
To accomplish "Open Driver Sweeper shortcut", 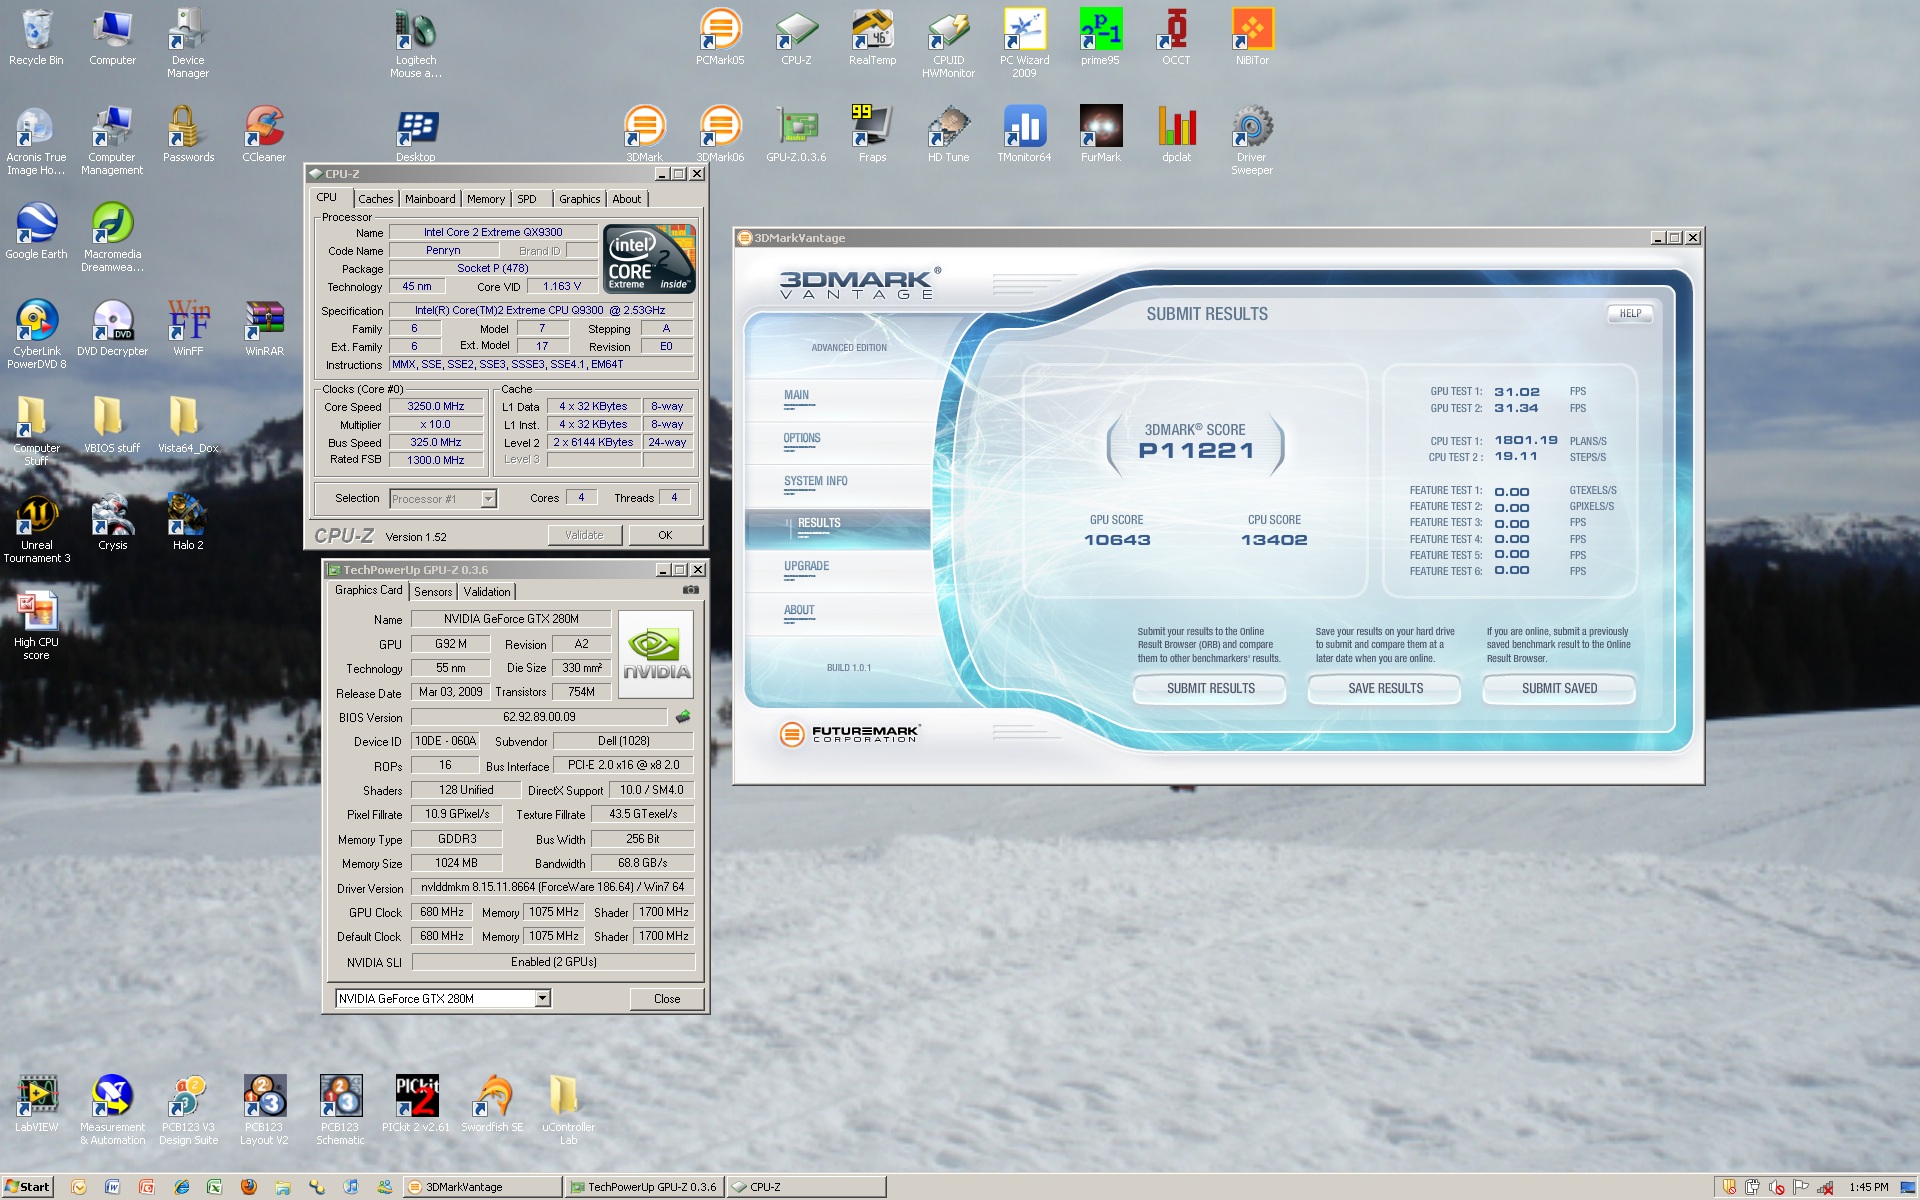I will click(x=1252, y=140).
